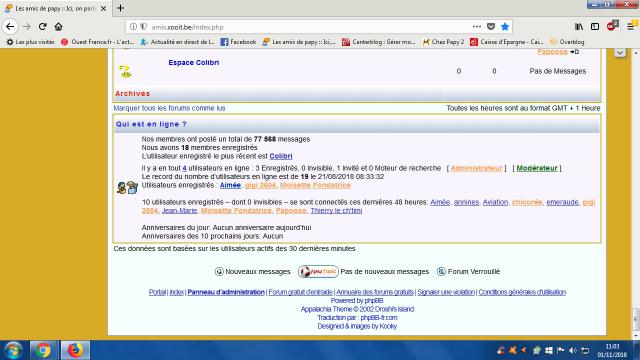640x360 pixels.
Task: Click Marquer tous les forums comme lus
Action: tap(169, 108)
